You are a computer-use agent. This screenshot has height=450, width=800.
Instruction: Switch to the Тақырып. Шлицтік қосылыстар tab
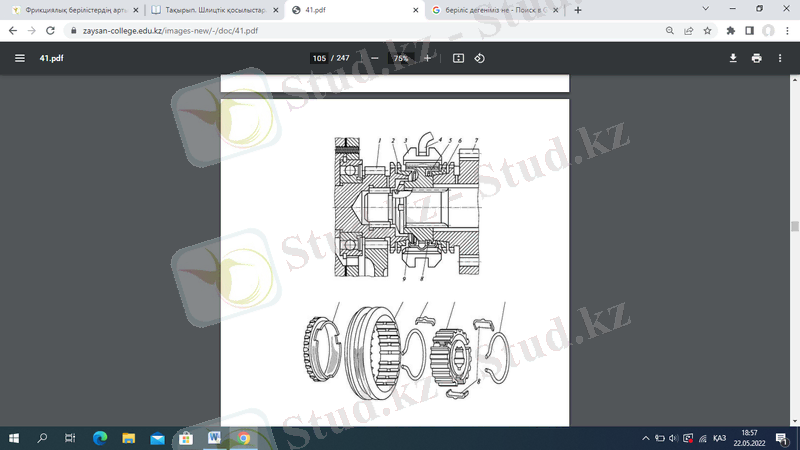click(x=215, y=10)
